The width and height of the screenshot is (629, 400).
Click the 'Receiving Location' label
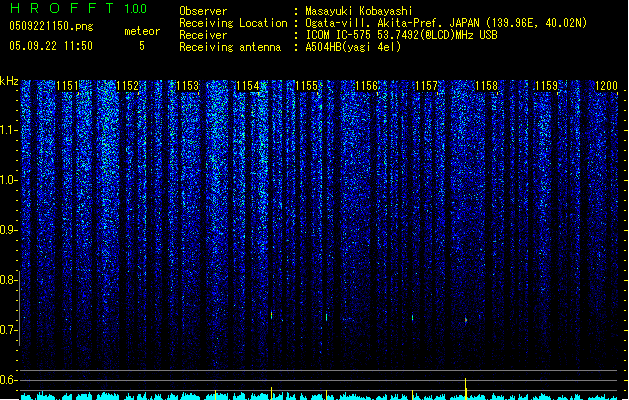(233, 23)
